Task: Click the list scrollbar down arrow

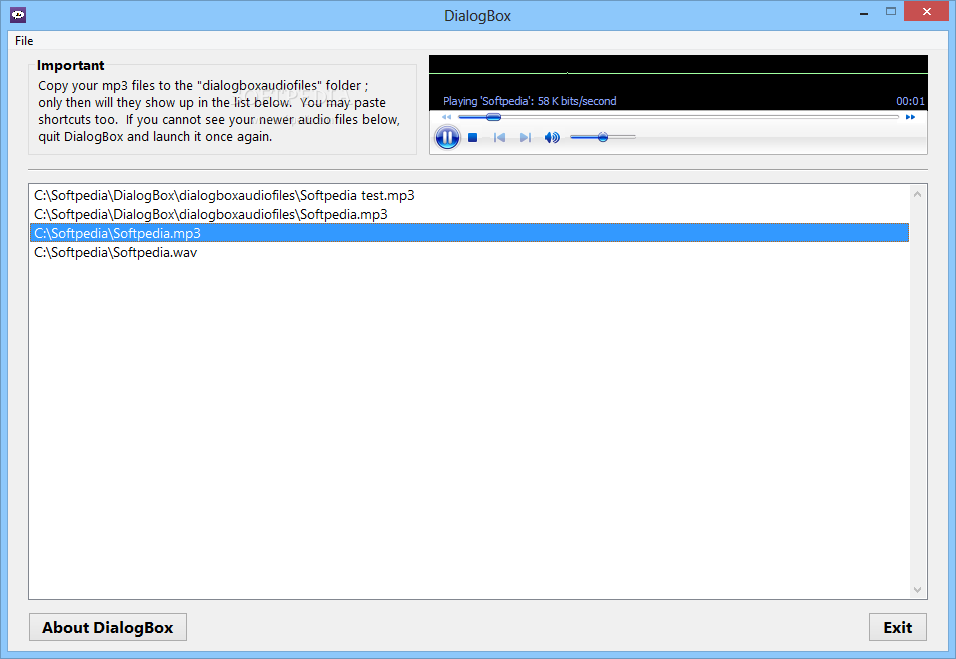Action: [x=918, y=590]
